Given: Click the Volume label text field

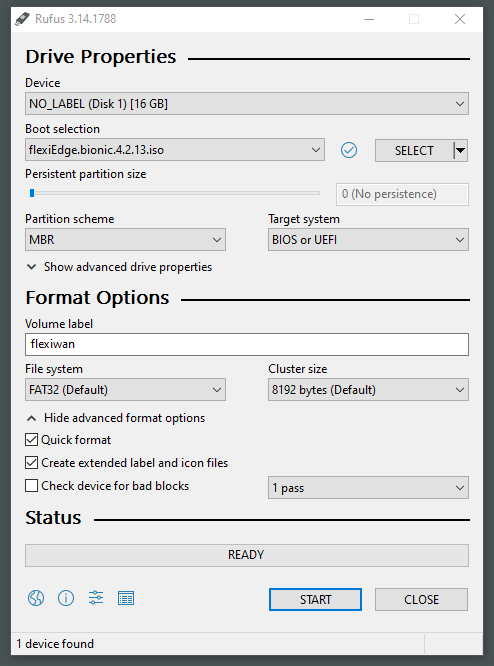Looking at the screenshot, I should pyautogui.click(x=247, y=344).
